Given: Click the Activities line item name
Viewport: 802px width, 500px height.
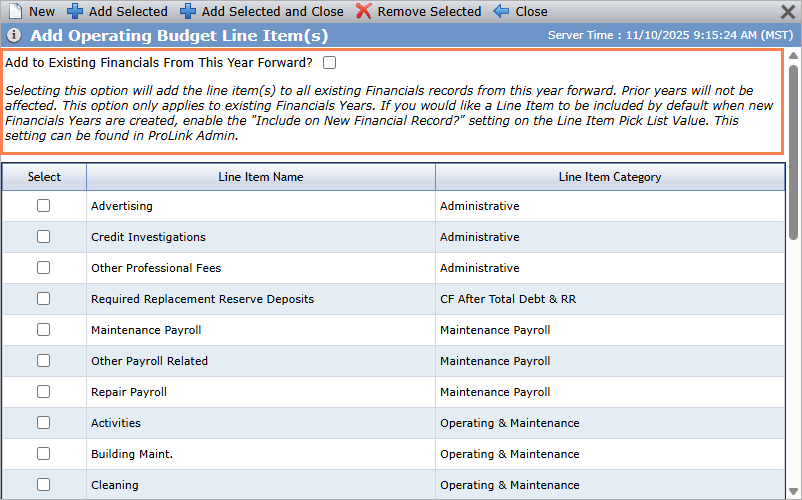Looking at the screenshot, I should (116, 423).
